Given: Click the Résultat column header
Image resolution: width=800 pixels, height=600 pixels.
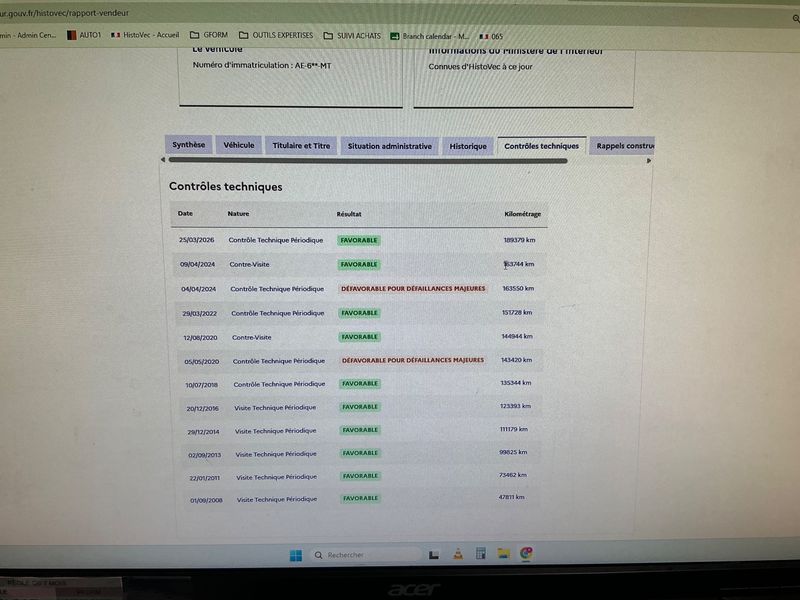Looking at the screenshot, I should [349, 214].
